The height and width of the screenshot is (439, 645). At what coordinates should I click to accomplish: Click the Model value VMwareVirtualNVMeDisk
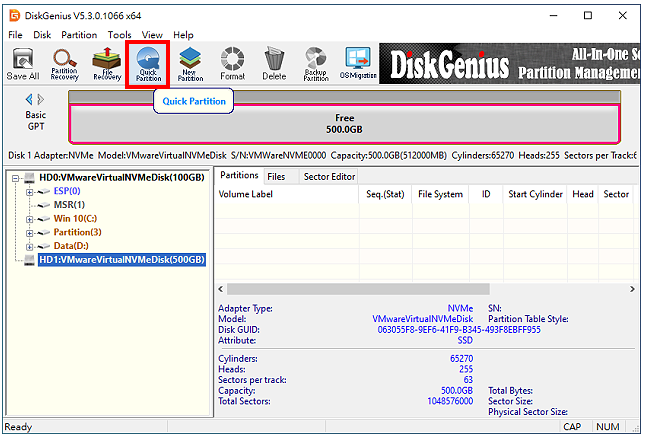click(423, 319)
